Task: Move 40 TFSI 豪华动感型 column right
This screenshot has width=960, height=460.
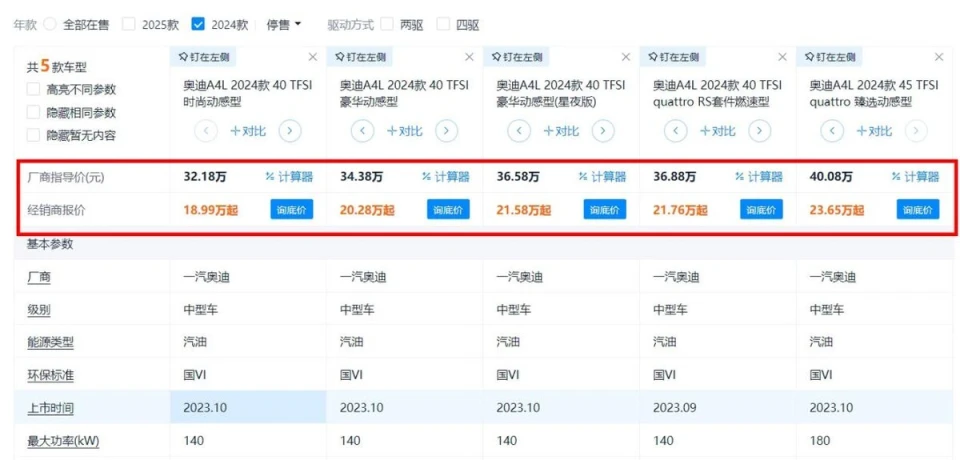Action: coord(447,130)
